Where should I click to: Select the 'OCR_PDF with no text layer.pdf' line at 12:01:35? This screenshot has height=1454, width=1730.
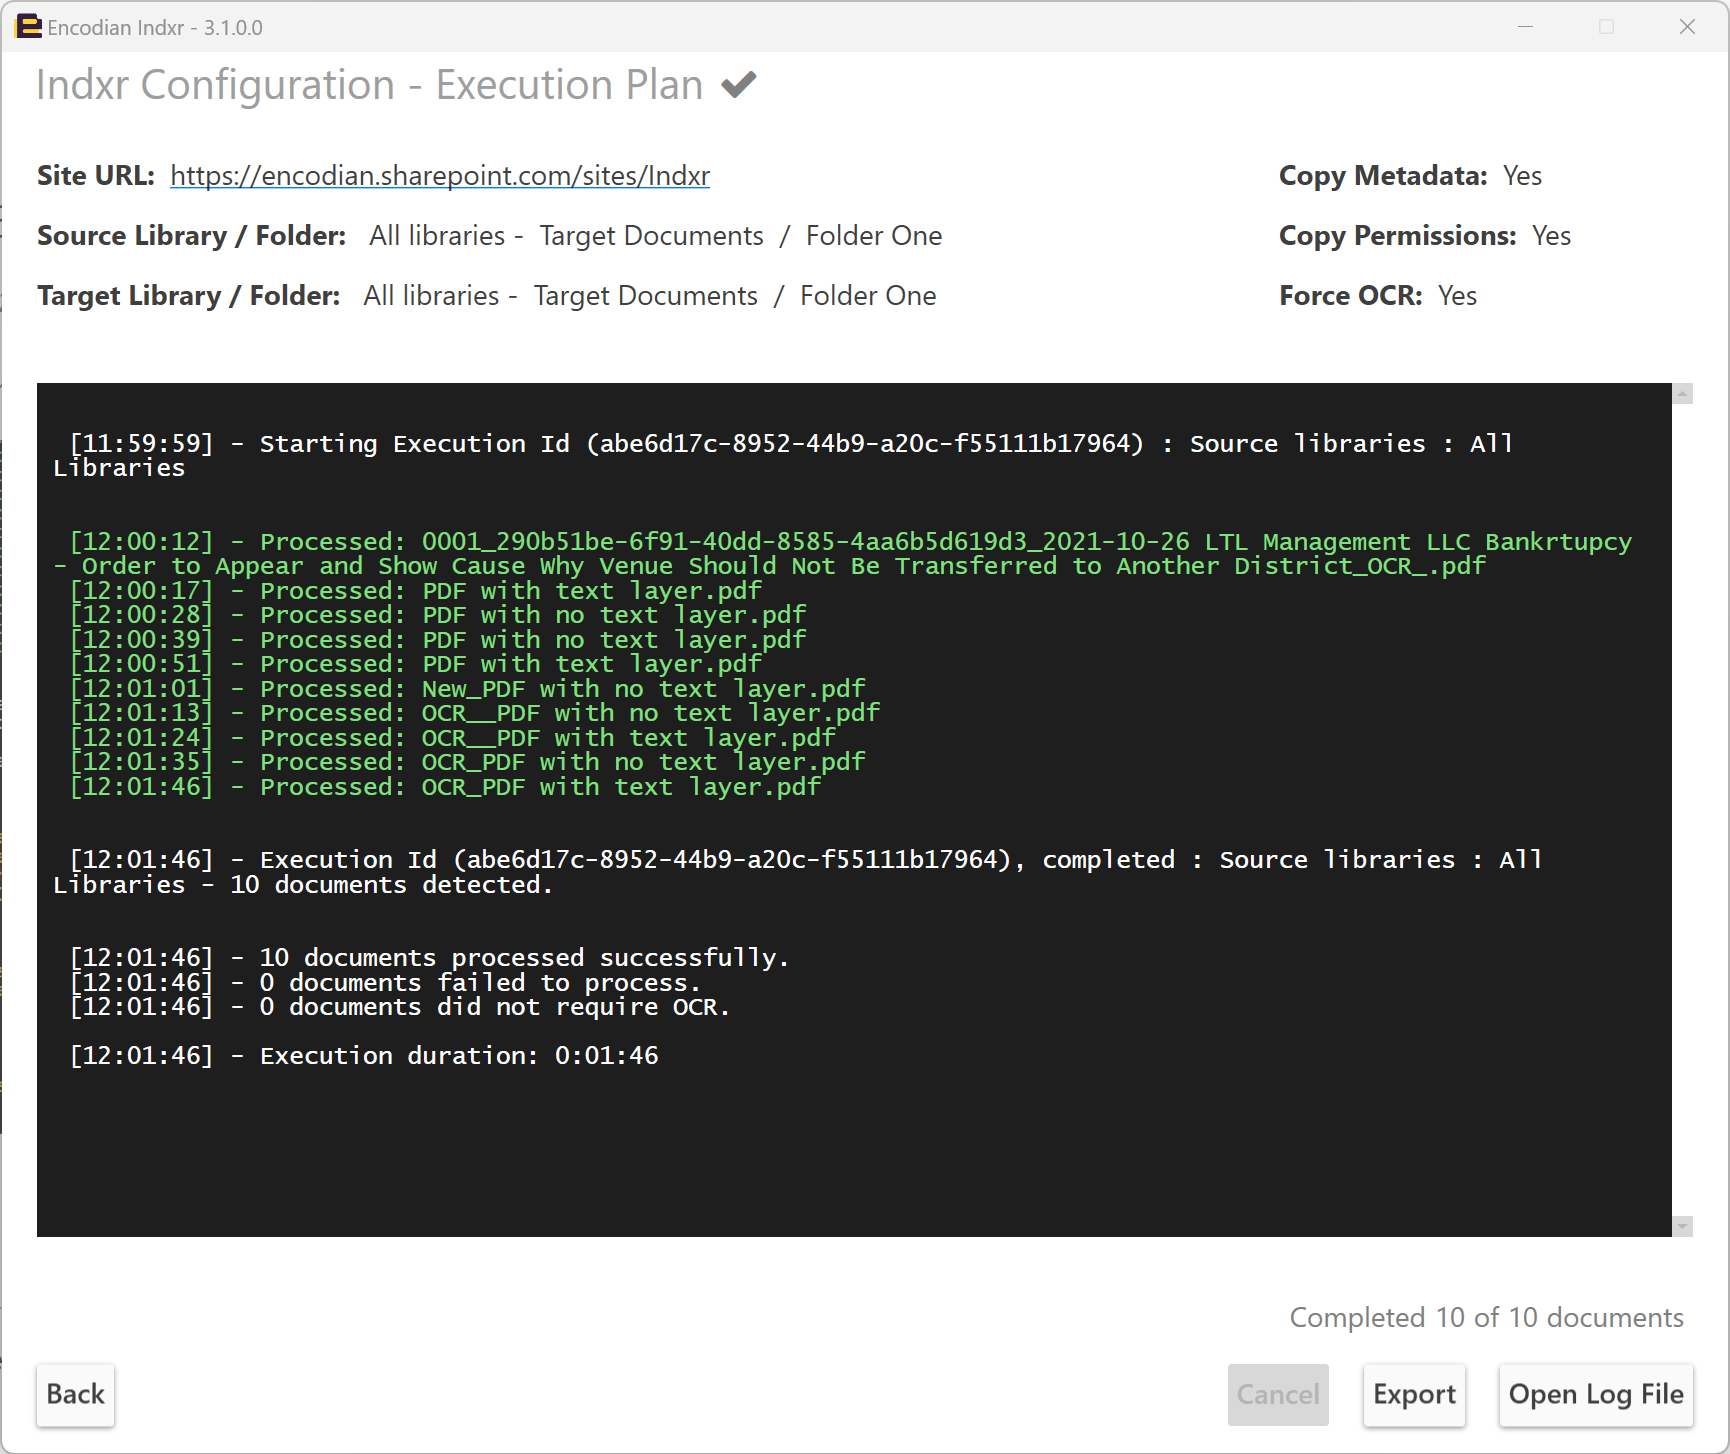click(x=467, y=762)
